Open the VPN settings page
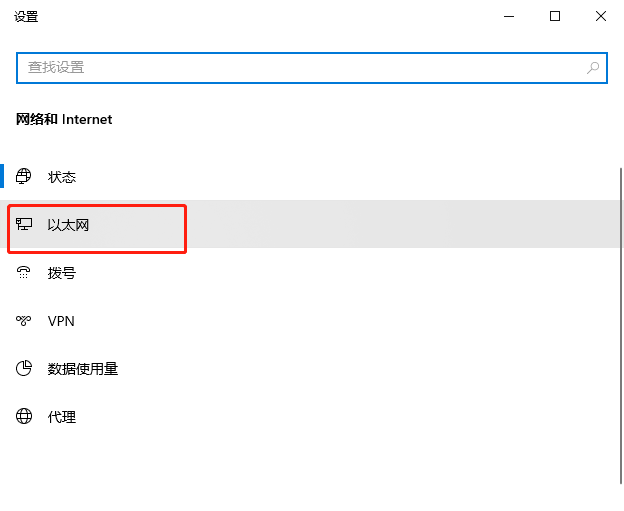The image size is (624, 511). [310, 321]
